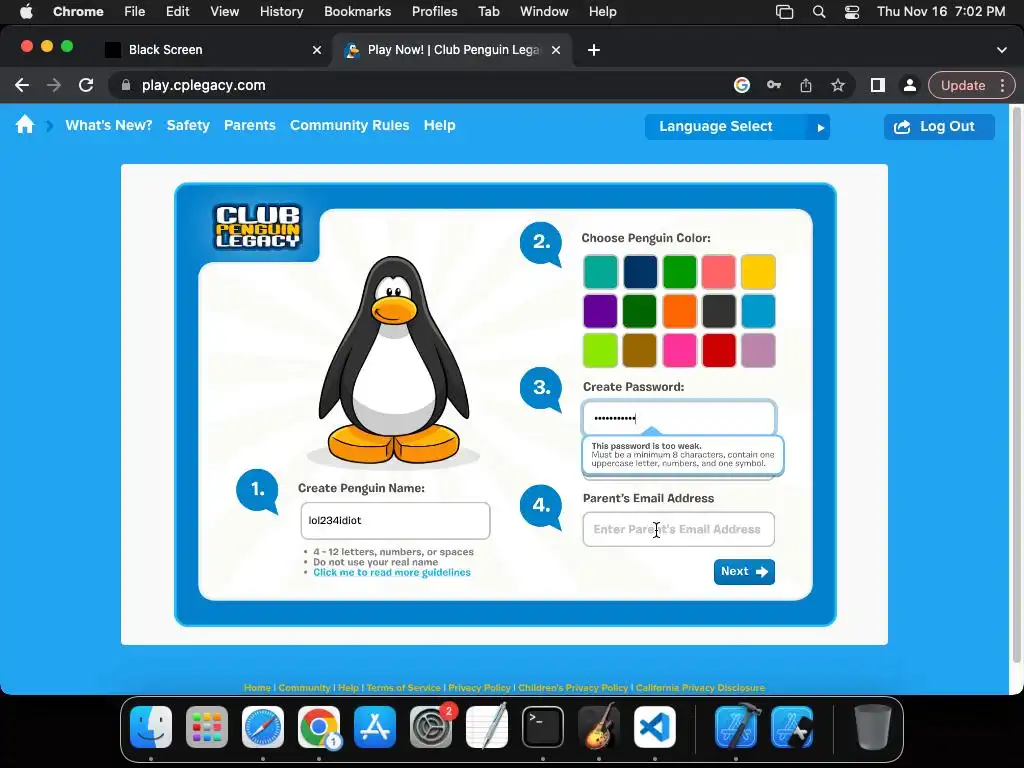Click the home icon in site navigation
This screenshot has width=1024, height=768.
click(x=25, y=125)
